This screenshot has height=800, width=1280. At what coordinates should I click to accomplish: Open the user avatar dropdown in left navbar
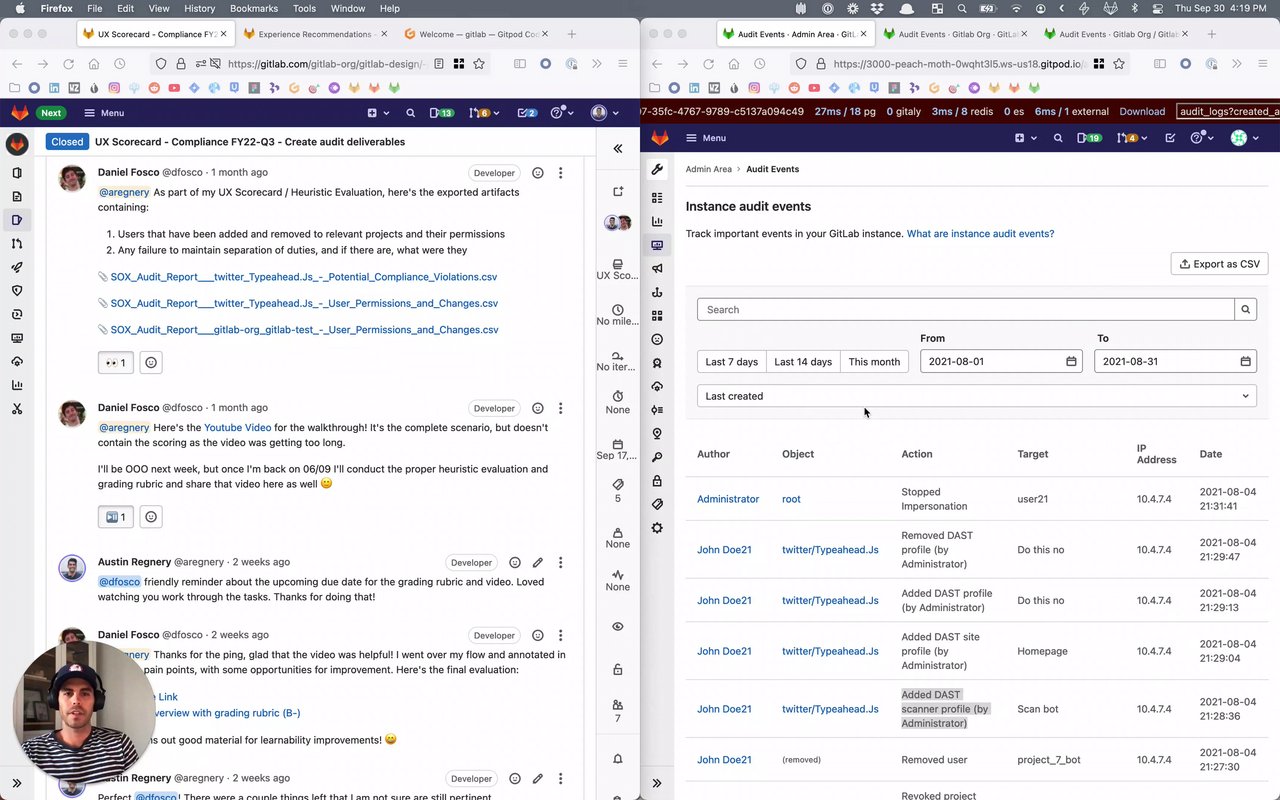click(x=604, y=113)
